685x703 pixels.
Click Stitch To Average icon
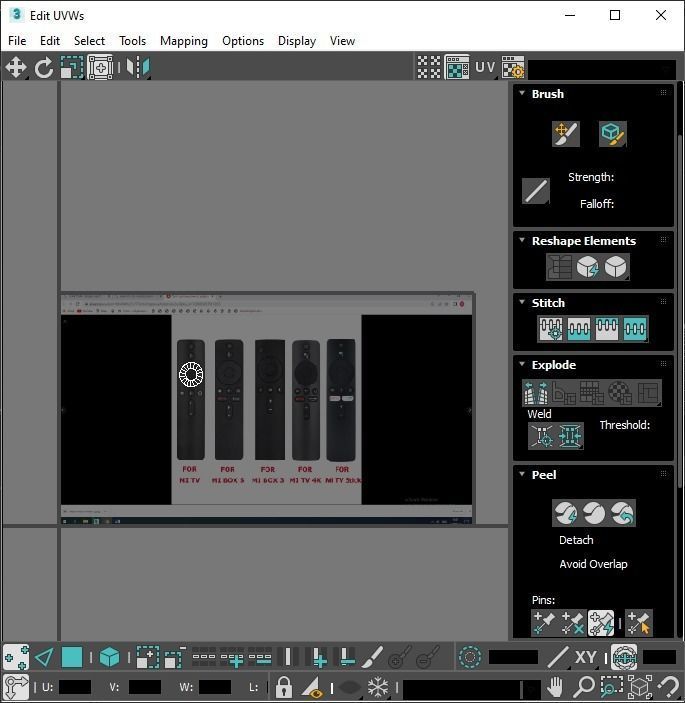(579, 329)
